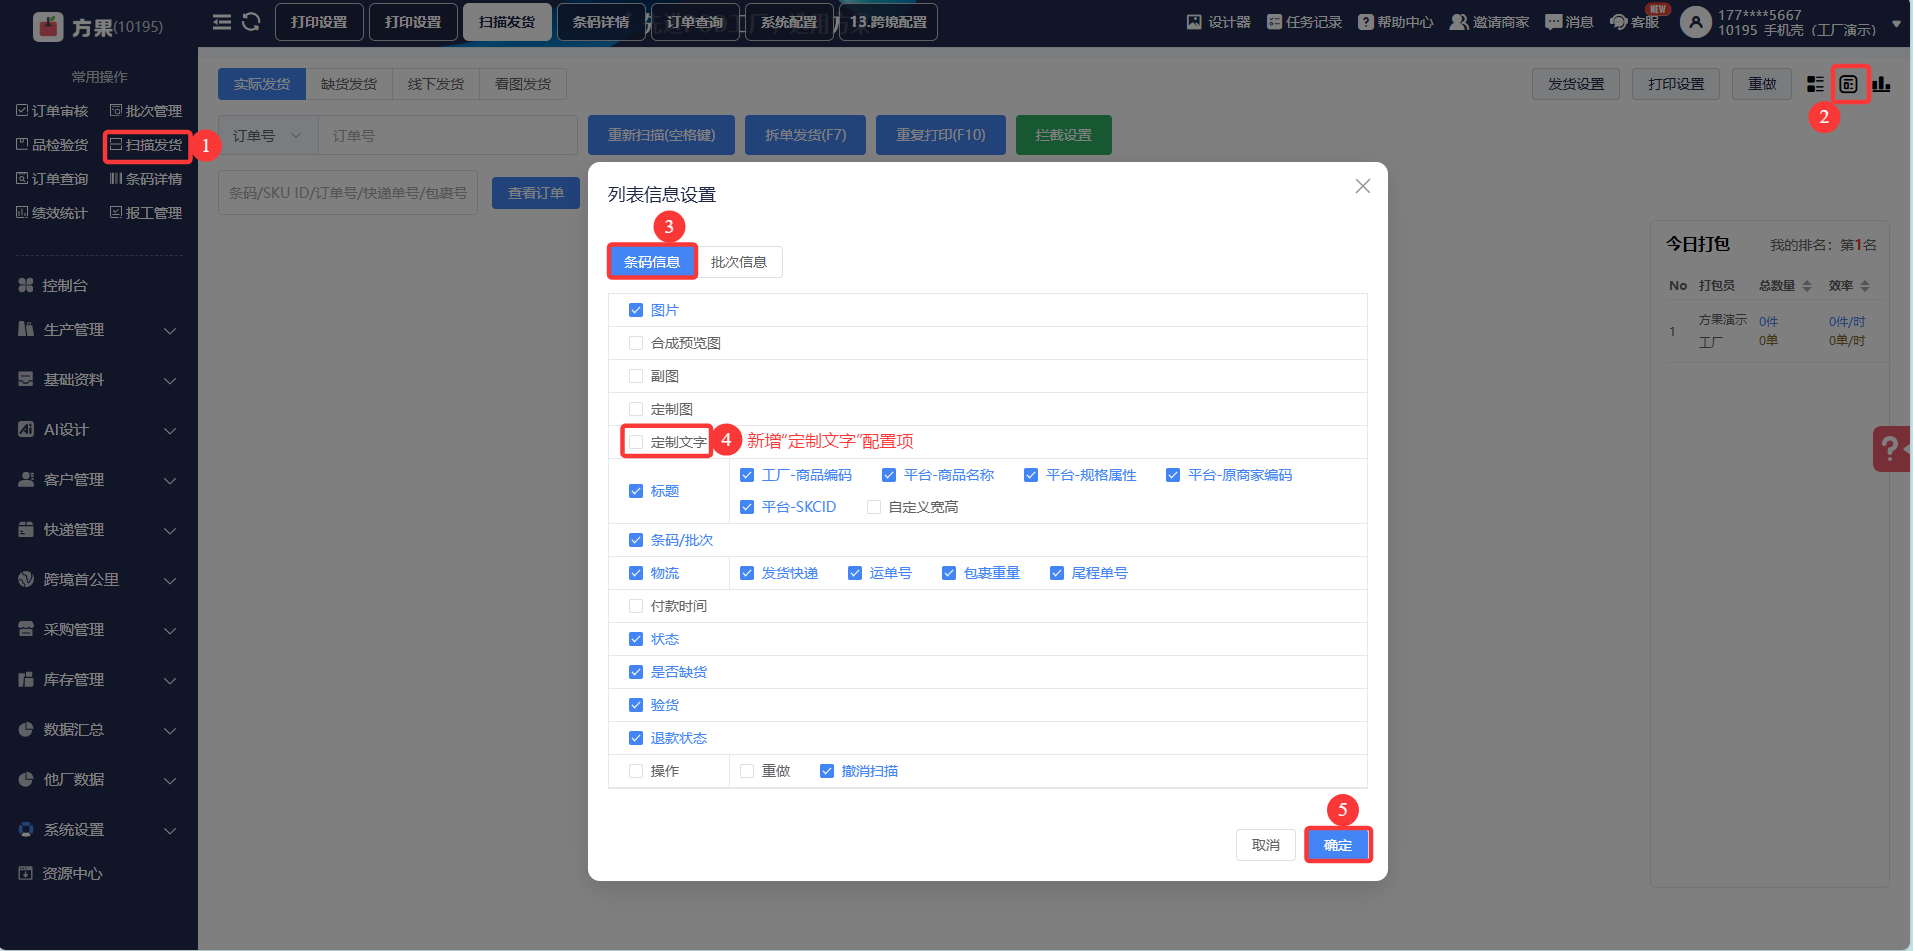Click the 数据汇总 sidebar icon
Image resolution: width=1913 pixels, height=951 pixels.
(x=26, y=730)
